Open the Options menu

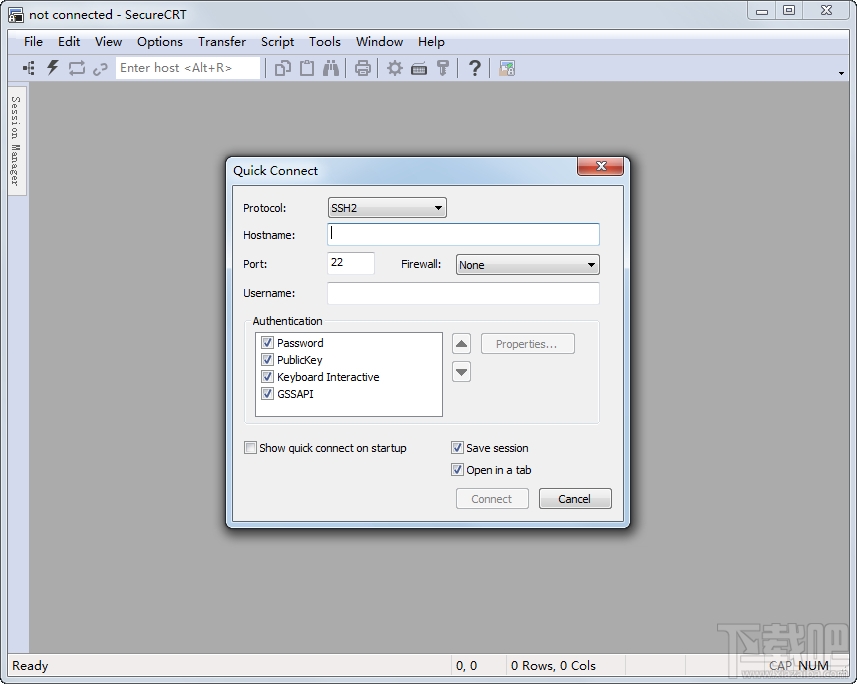pos(160,42)
